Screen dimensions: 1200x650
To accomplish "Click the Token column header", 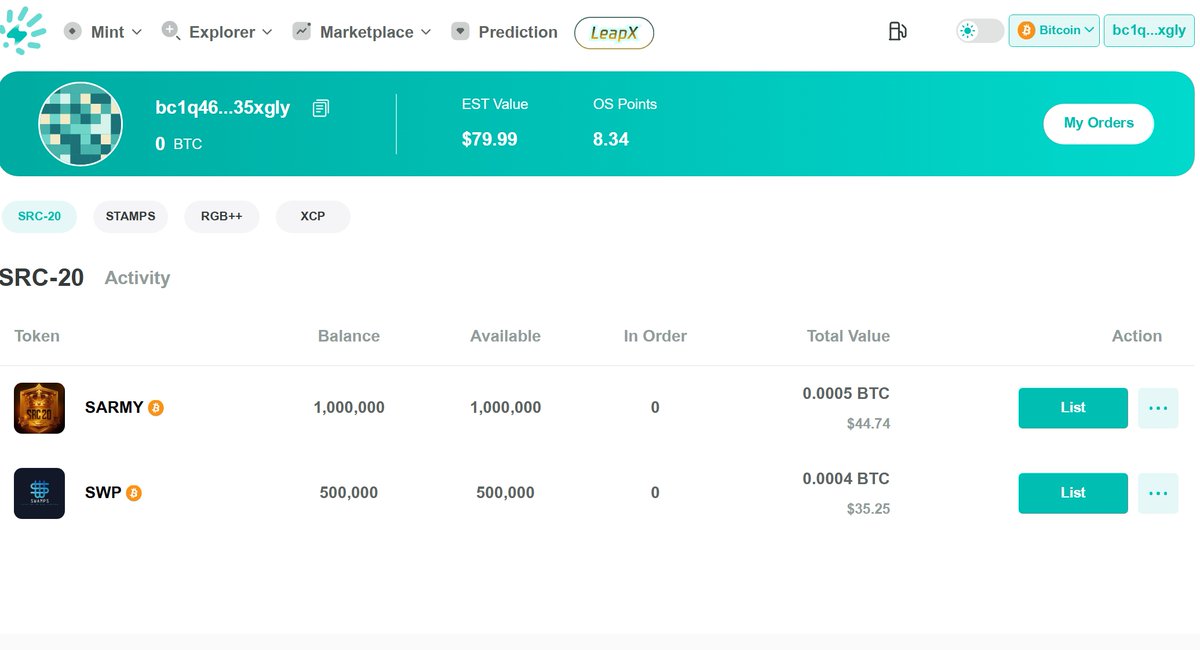I will click(x=37, y=336).
